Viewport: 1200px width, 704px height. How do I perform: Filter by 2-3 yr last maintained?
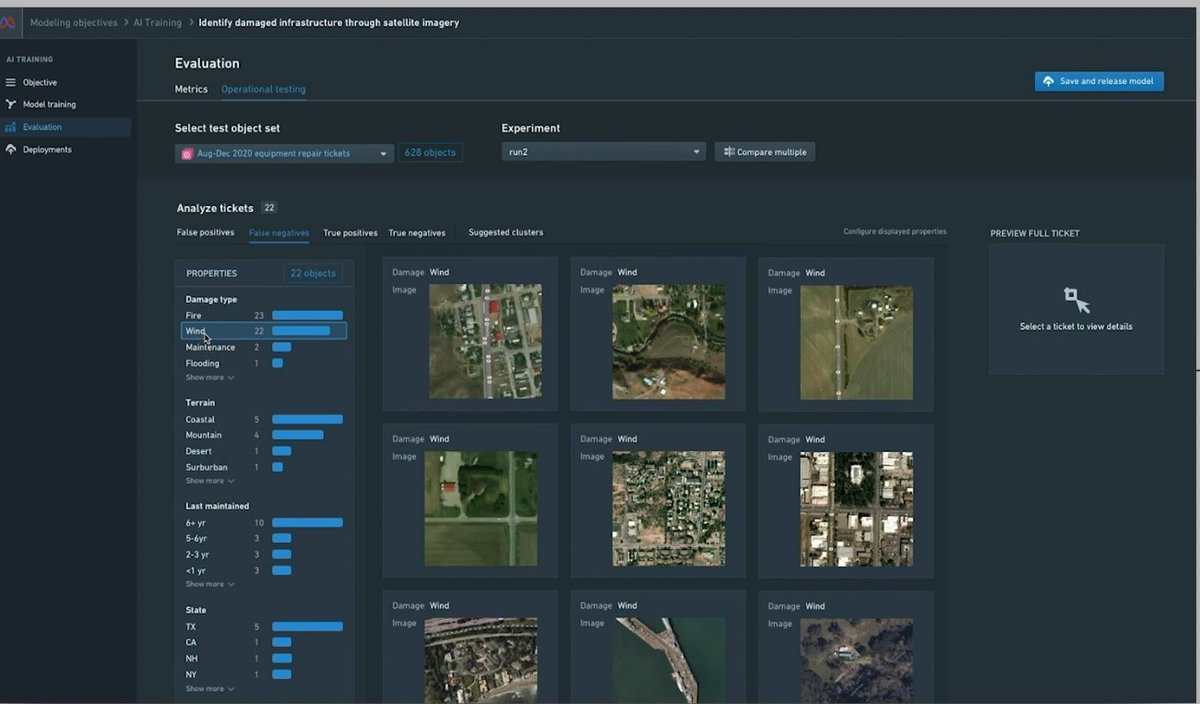(x=264, y=554)
